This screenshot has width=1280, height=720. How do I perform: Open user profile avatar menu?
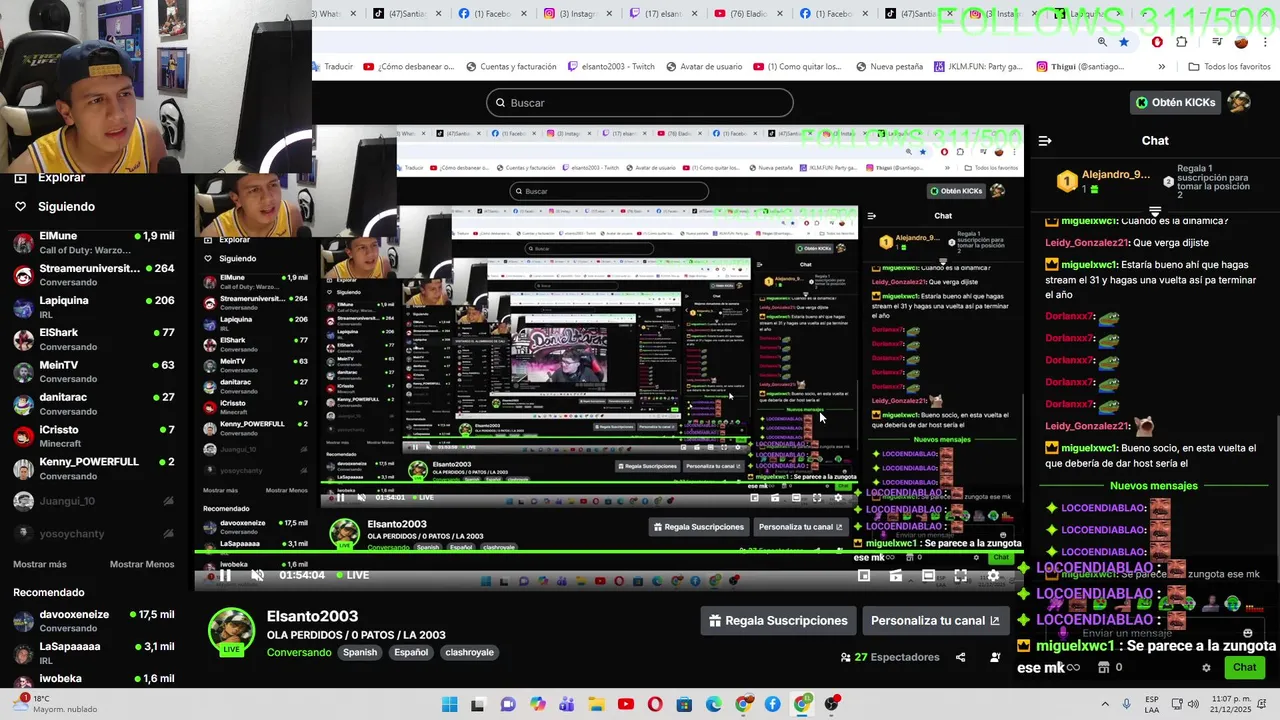pos(1239,102)
